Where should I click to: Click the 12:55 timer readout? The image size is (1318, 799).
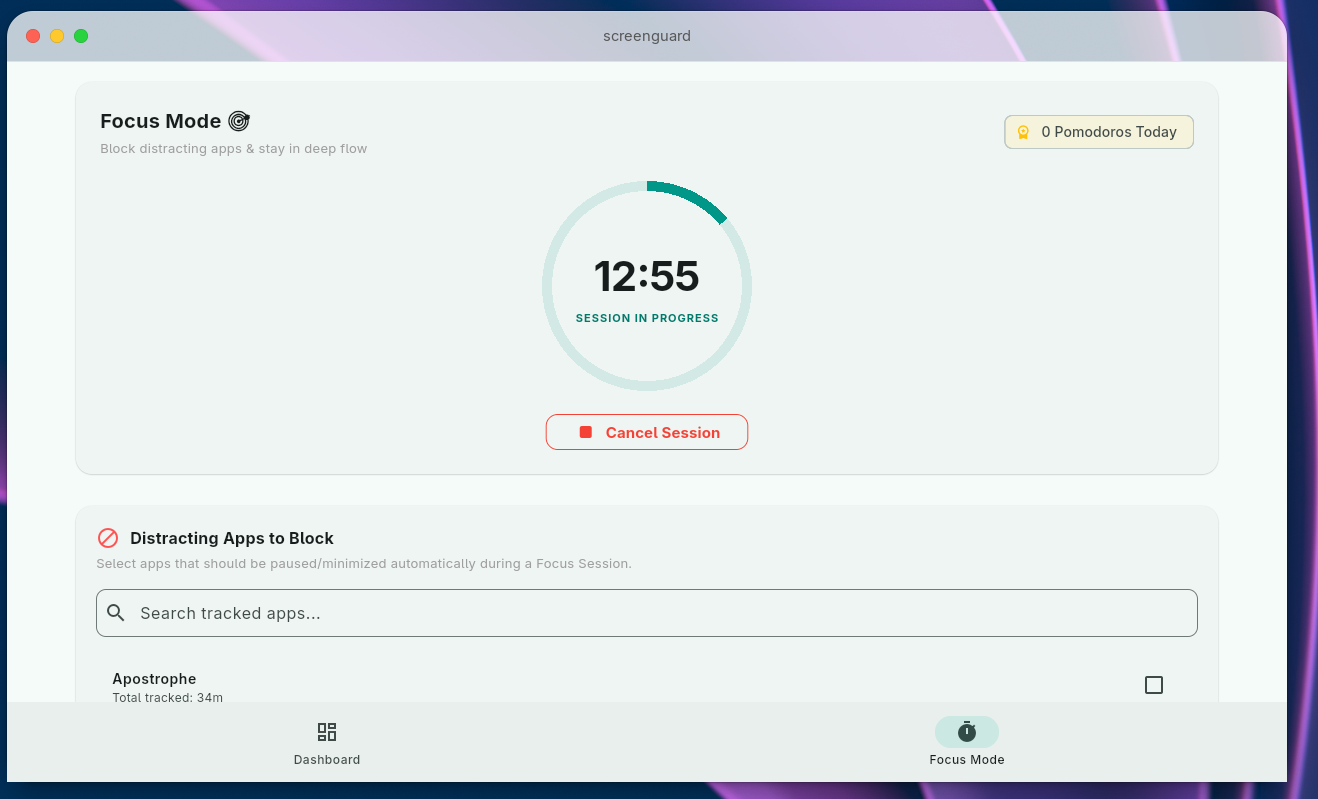coord(647,276)
